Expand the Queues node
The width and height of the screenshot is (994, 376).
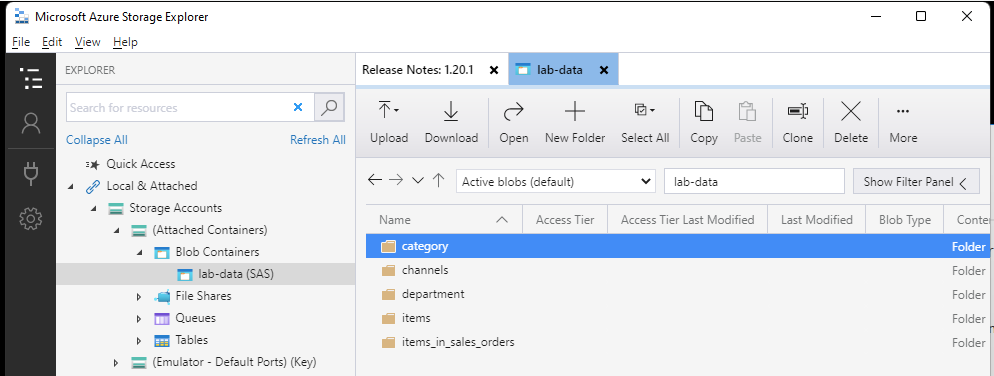(139, 318)
